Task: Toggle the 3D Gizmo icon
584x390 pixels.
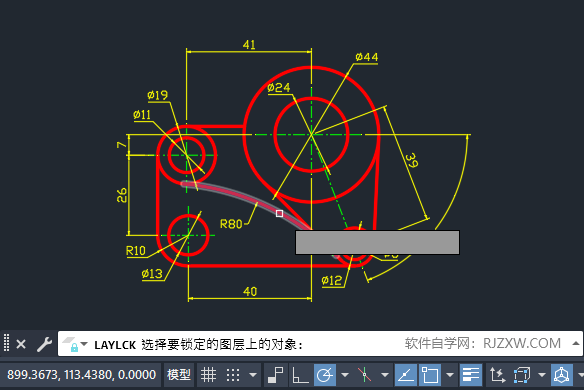Action: click(561, 375)
